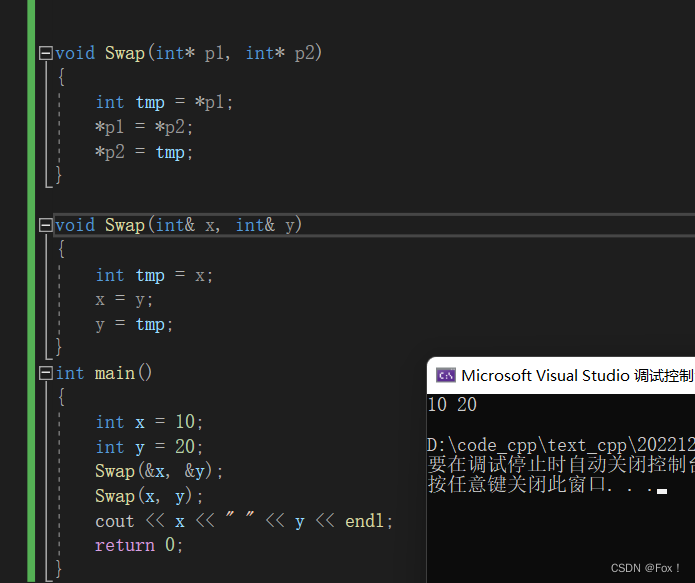Click the '*p1 = *p2;' statement

(x=144, y=127)
